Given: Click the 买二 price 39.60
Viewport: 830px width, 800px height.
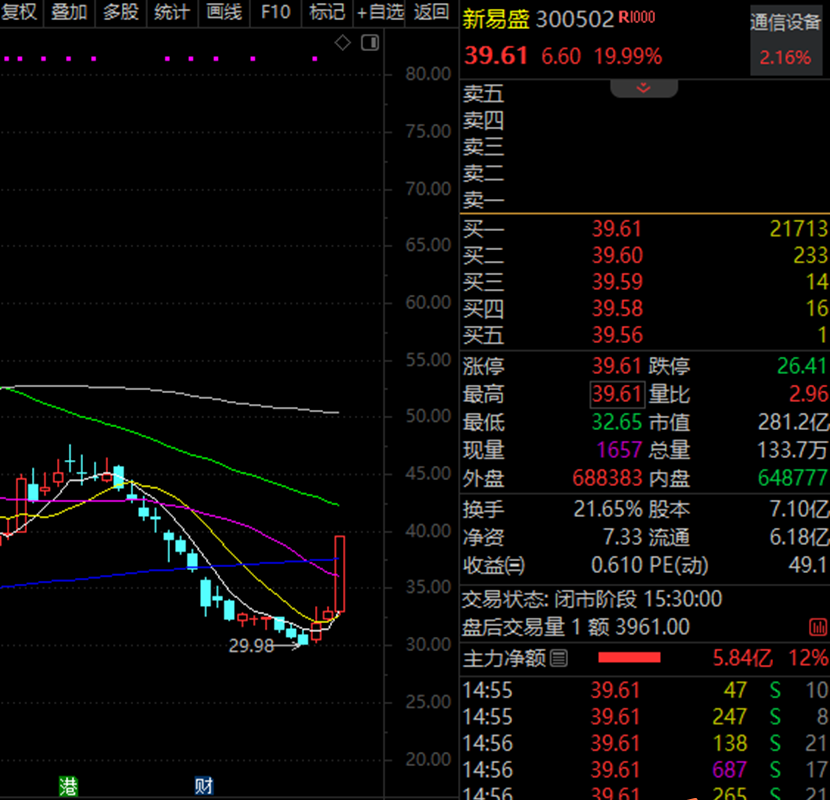Looking at the screenshot, I should pyautogui.click(x=617, y=256).
